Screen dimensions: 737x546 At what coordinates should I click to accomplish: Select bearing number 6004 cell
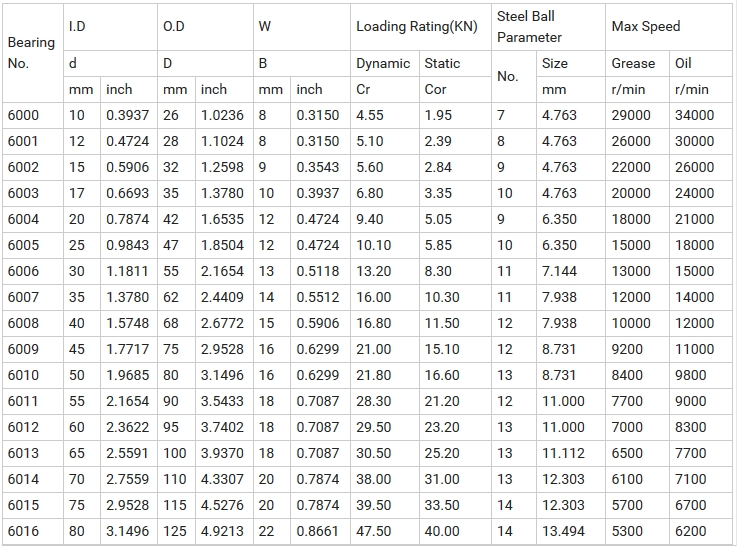click(x=33, y=219)
